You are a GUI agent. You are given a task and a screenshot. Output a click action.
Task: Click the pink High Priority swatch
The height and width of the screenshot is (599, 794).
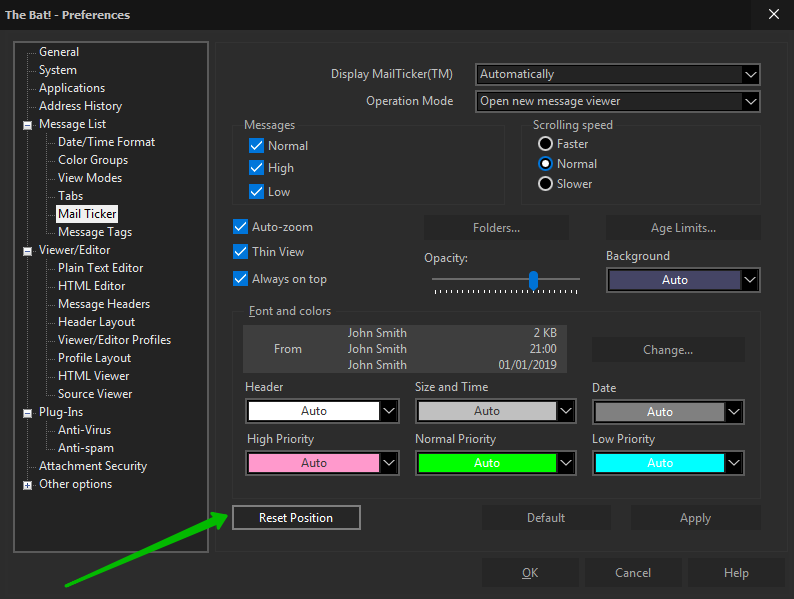click(x=314, y=463)
